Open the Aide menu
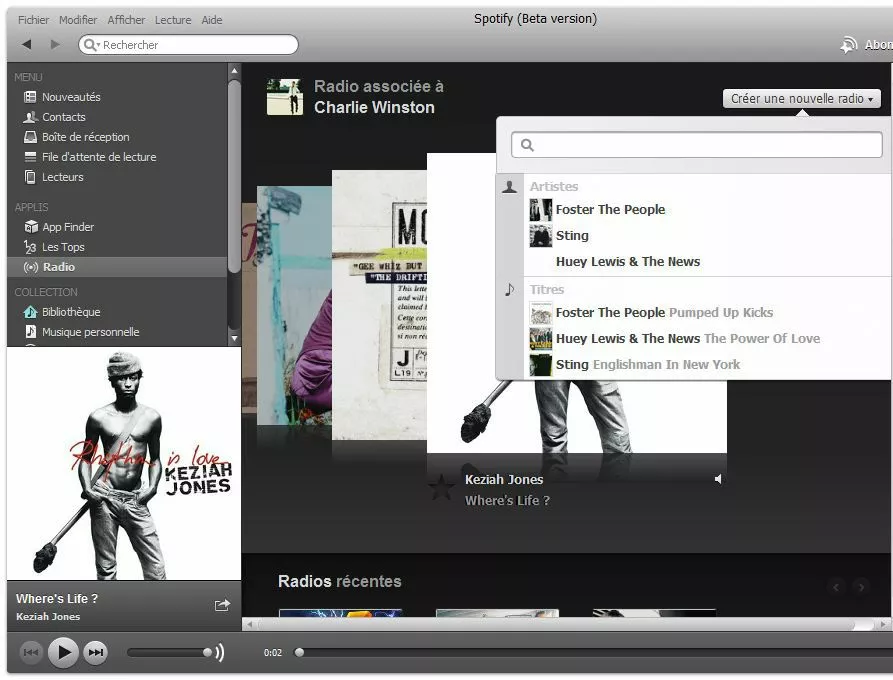 212,20
